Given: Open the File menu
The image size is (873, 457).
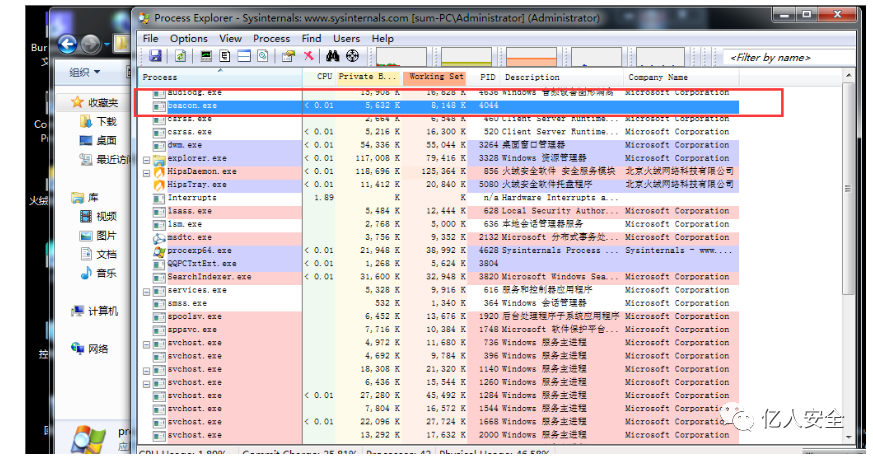Looking at the screenshot, I should click(x=150, y=38).
